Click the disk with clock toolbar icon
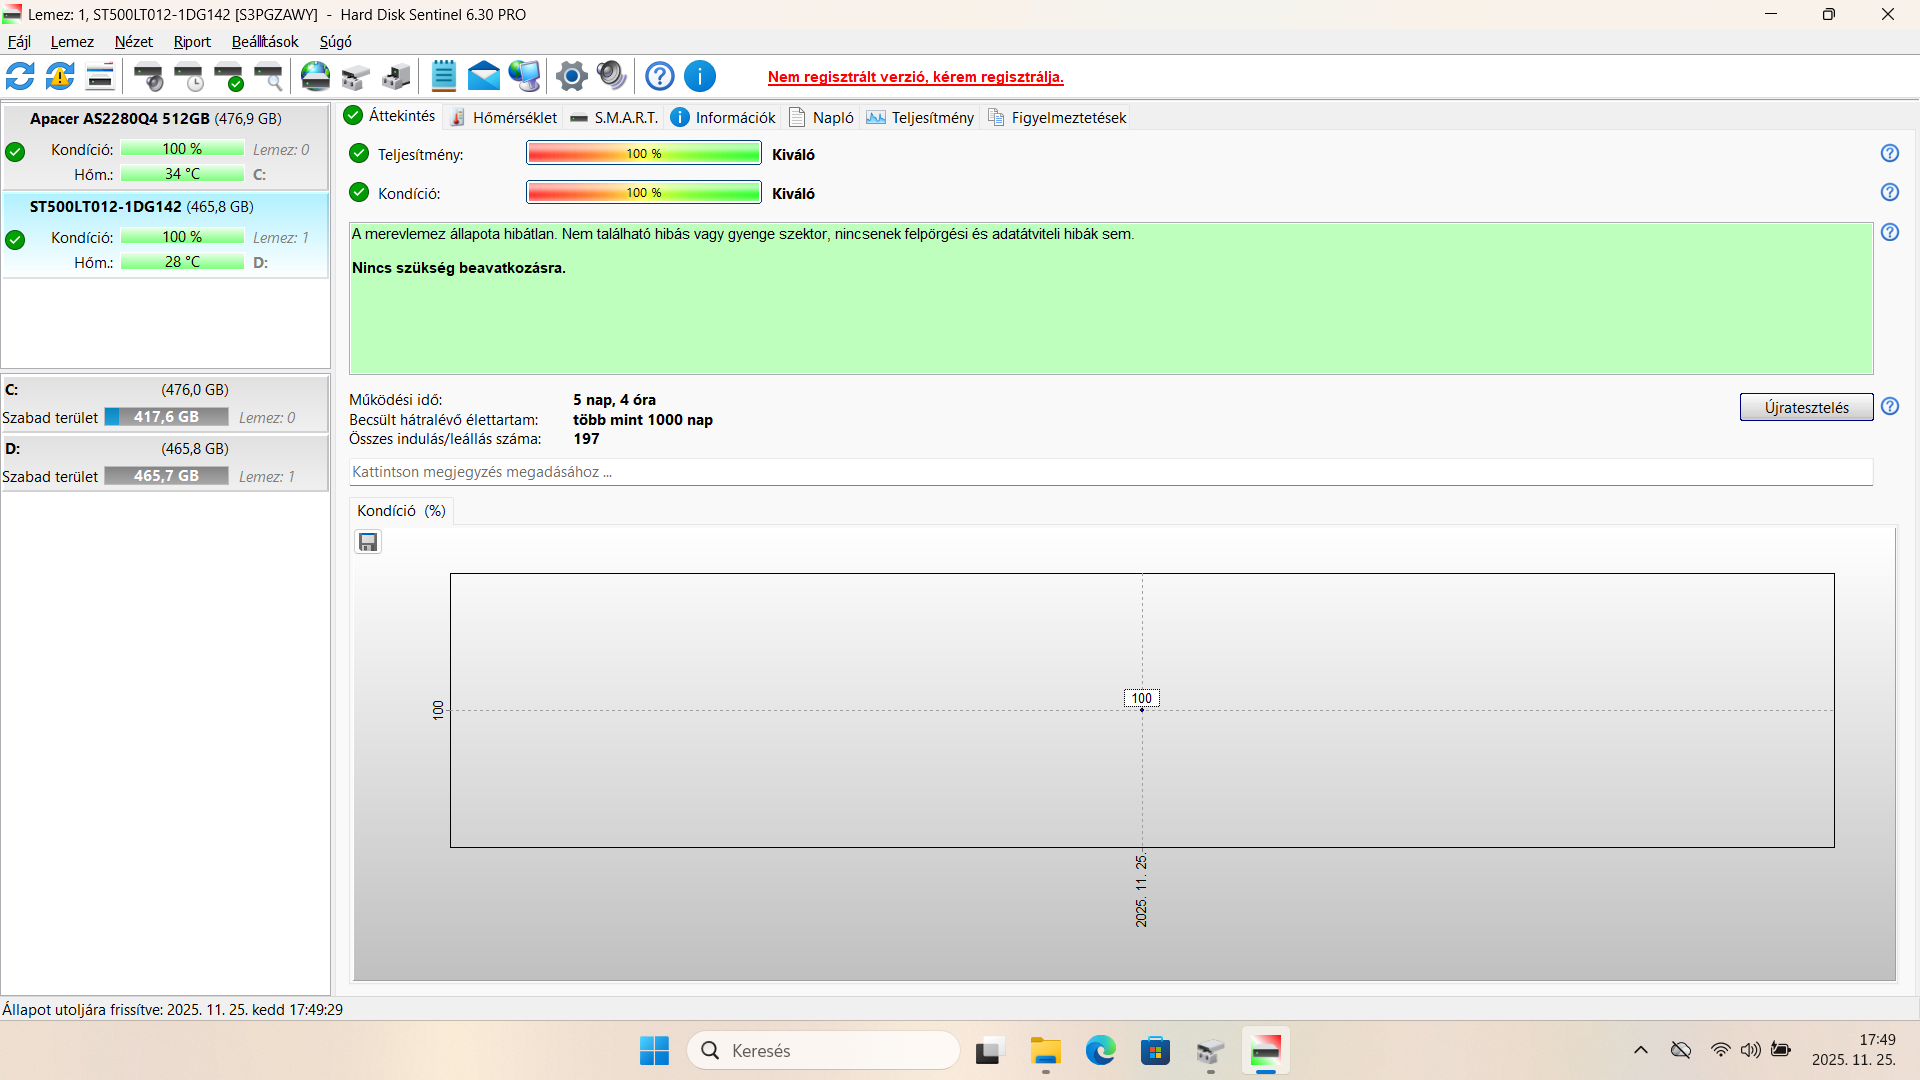This screenshot has width=1920, height=1080. pos(189,76)
